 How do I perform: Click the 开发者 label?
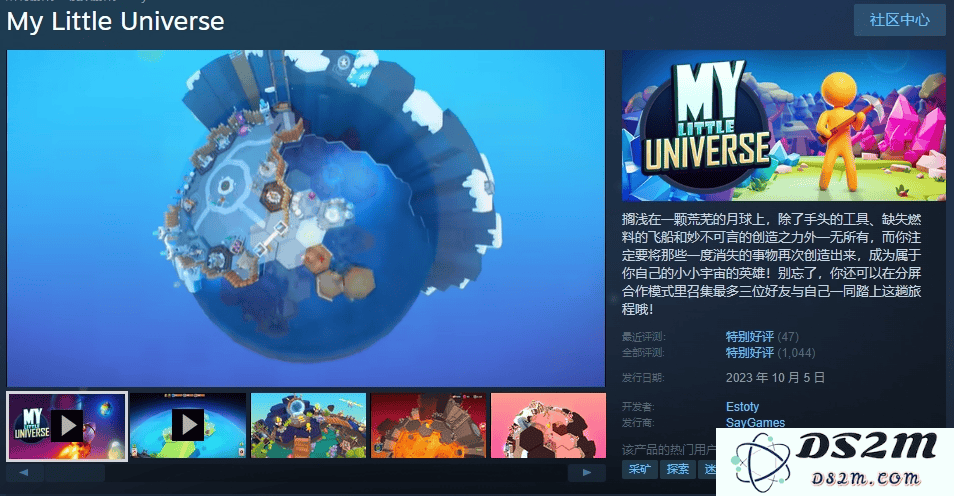point(638,407)
